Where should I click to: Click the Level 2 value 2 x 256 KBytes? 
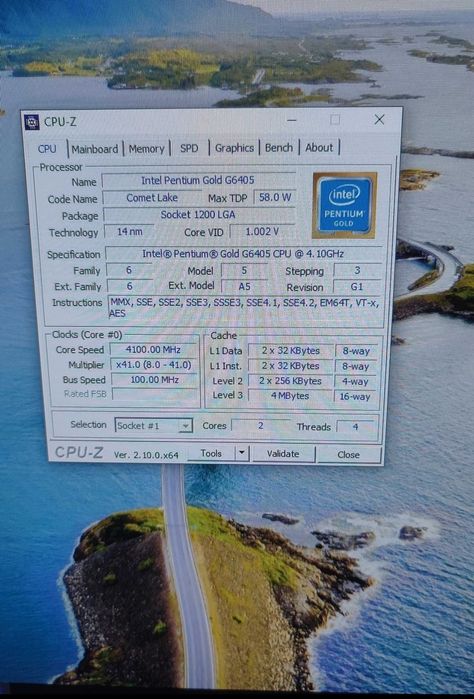point(291,381)
